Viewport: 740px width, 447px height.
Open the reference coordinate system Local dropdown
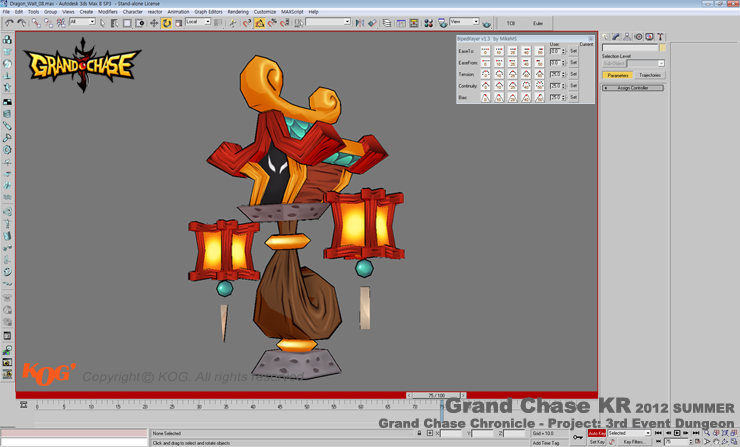tap(197, 22)
